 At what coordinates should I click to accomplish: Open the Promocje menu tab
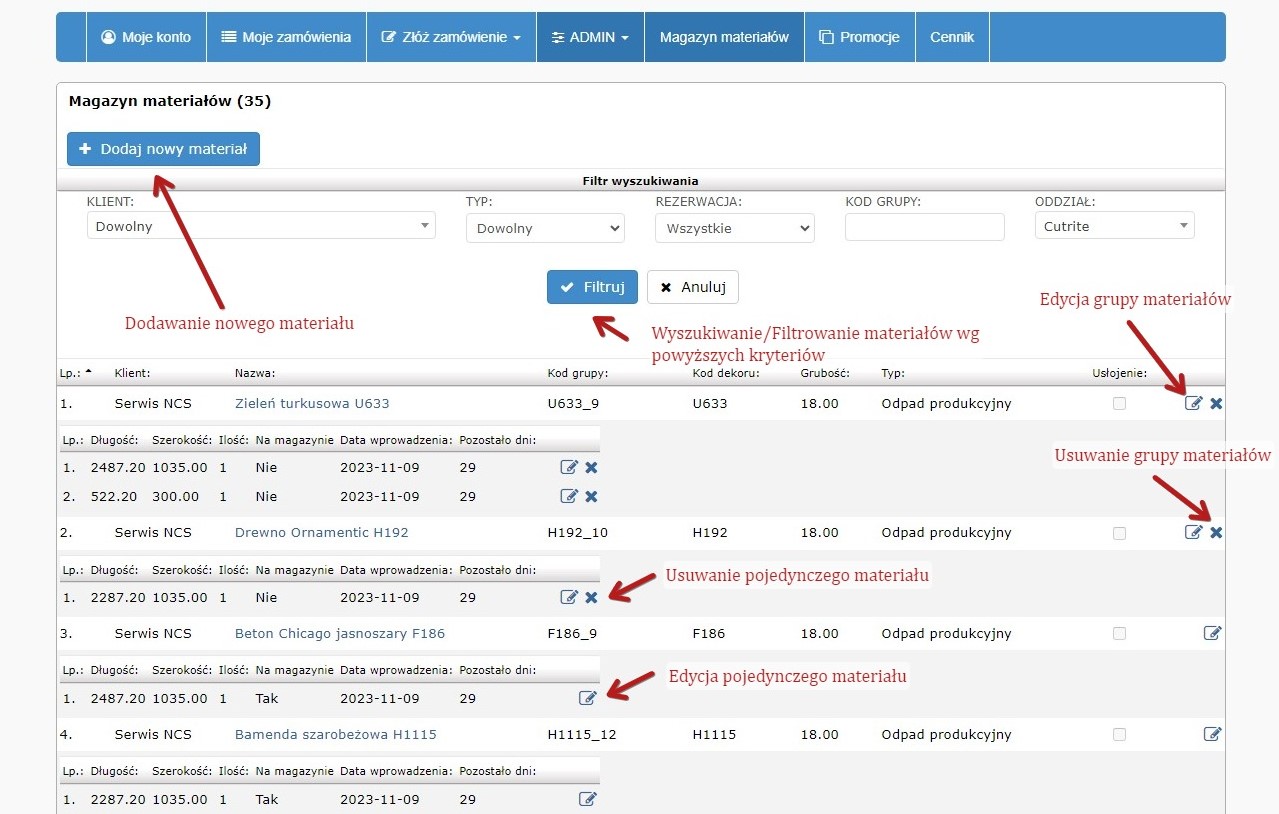859,37
